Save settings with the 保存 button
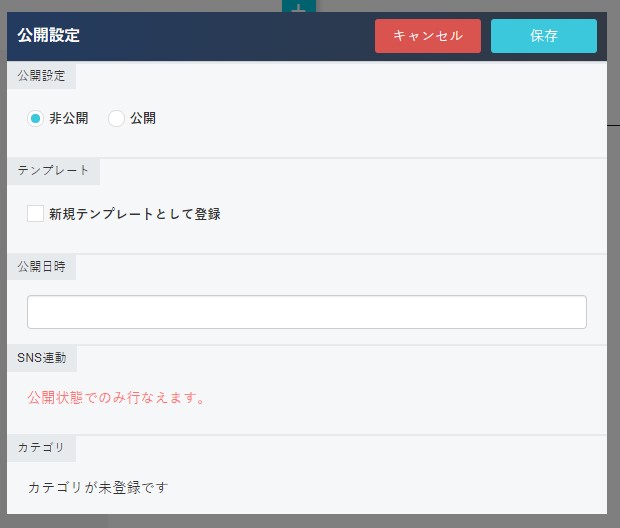Screen dimensions: 620x528 point(544,36)
